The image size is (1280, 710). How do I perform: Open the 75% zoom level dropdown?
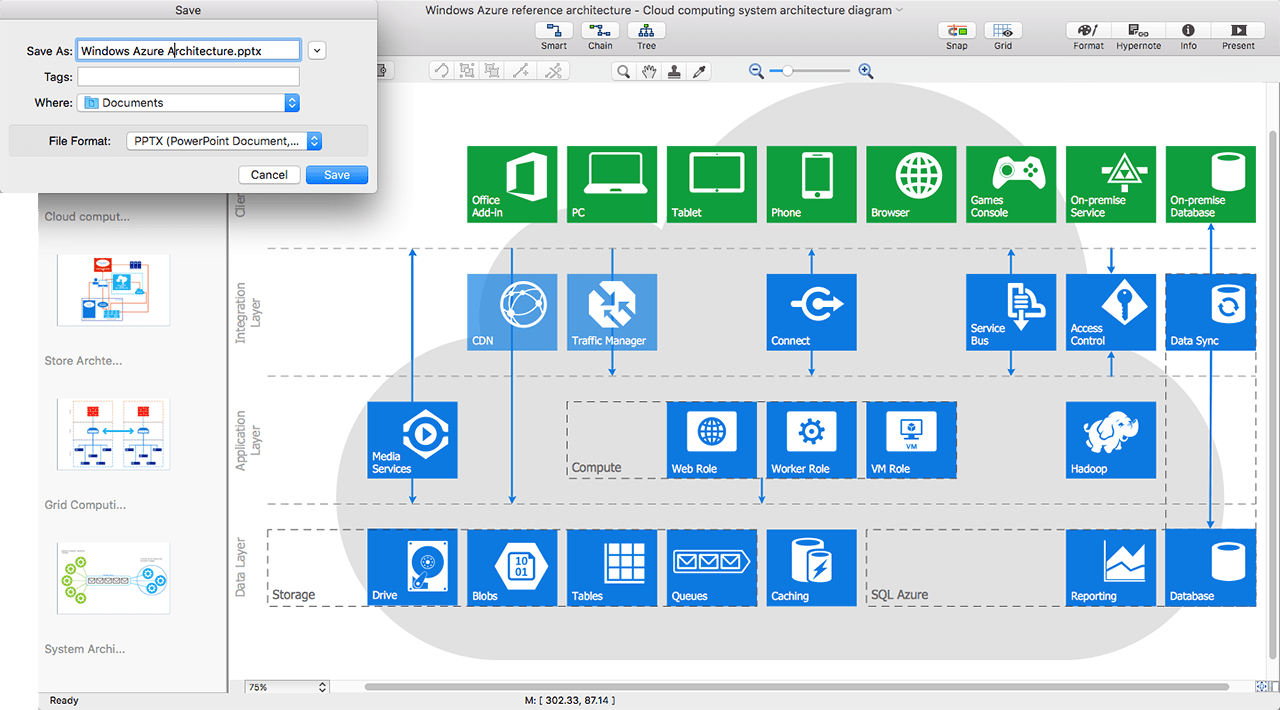pyautogui.click(x=287, y=687)
